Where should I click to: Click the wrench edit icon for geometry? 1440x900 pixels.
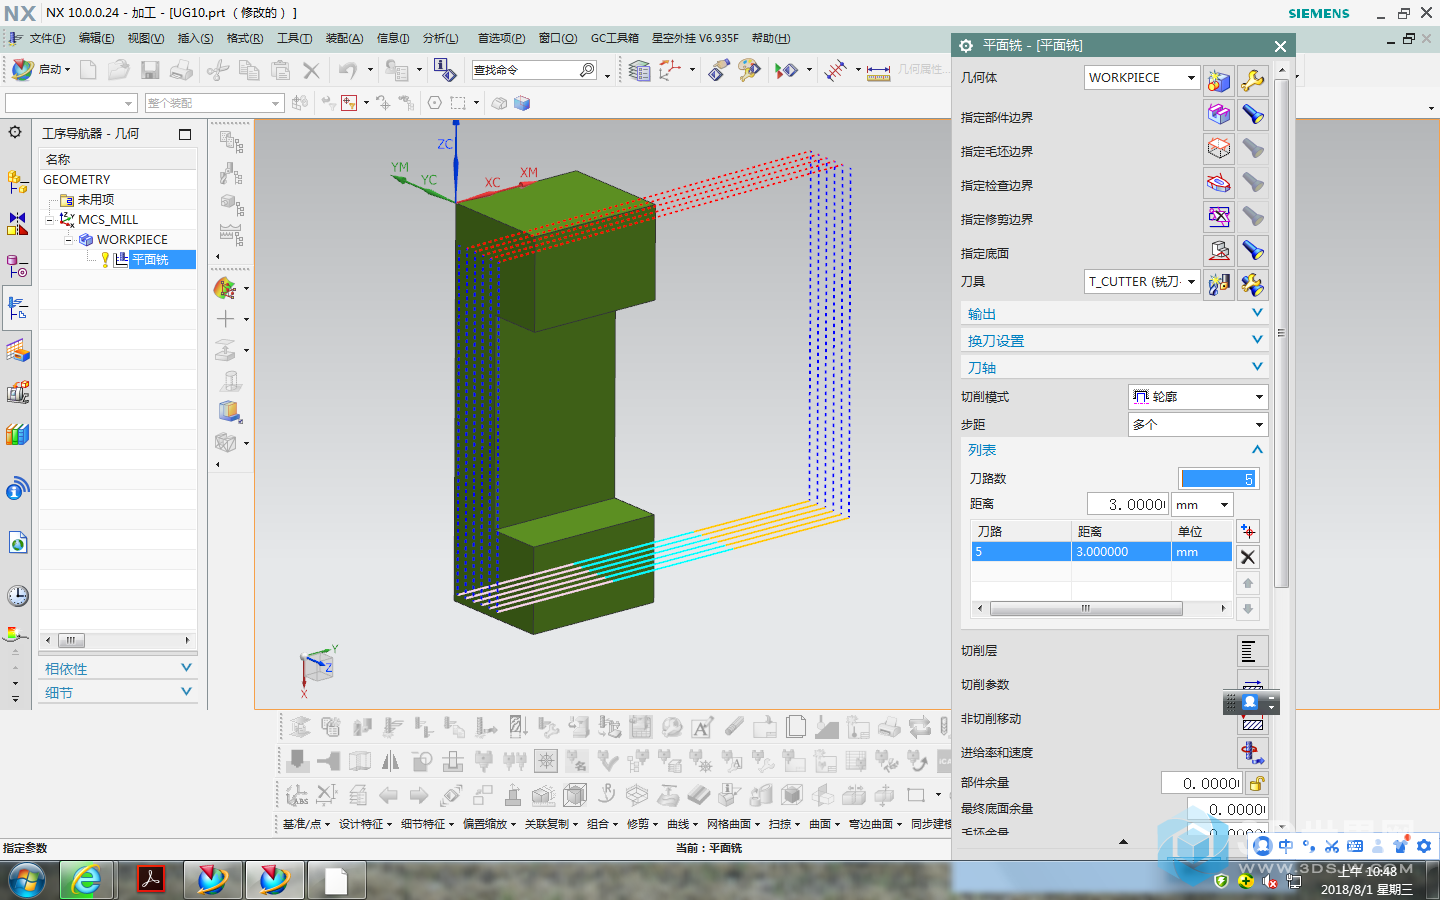(x=1253, y=80)
